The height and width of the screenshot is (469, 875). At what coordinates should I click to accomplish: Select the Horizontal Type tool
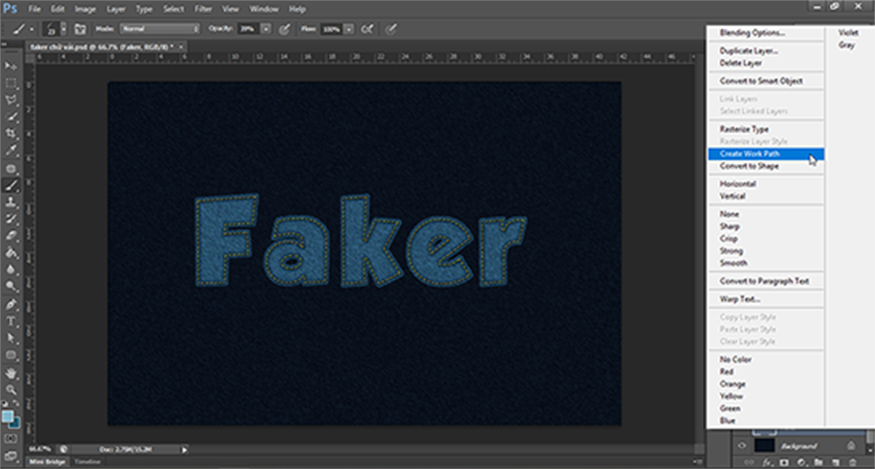11,321
